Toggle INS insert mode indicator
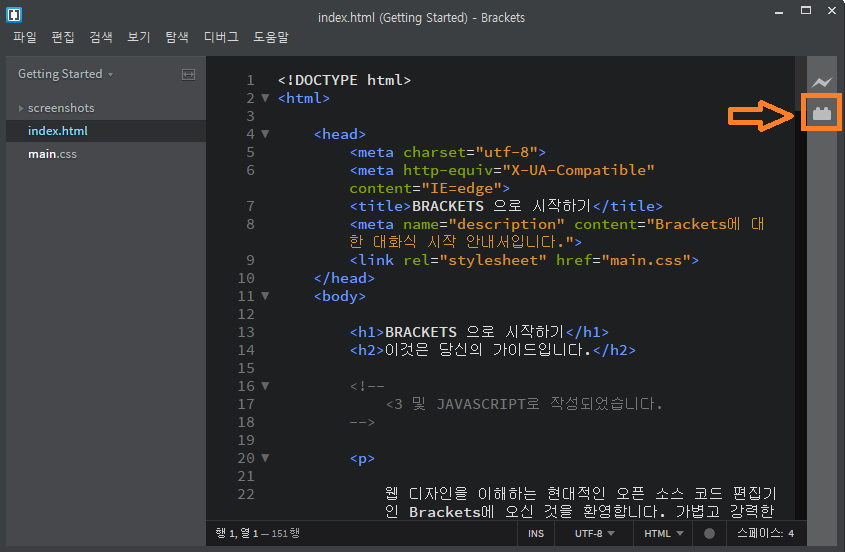The width and height of the screenshot is (845, 552). click(536, 533)
